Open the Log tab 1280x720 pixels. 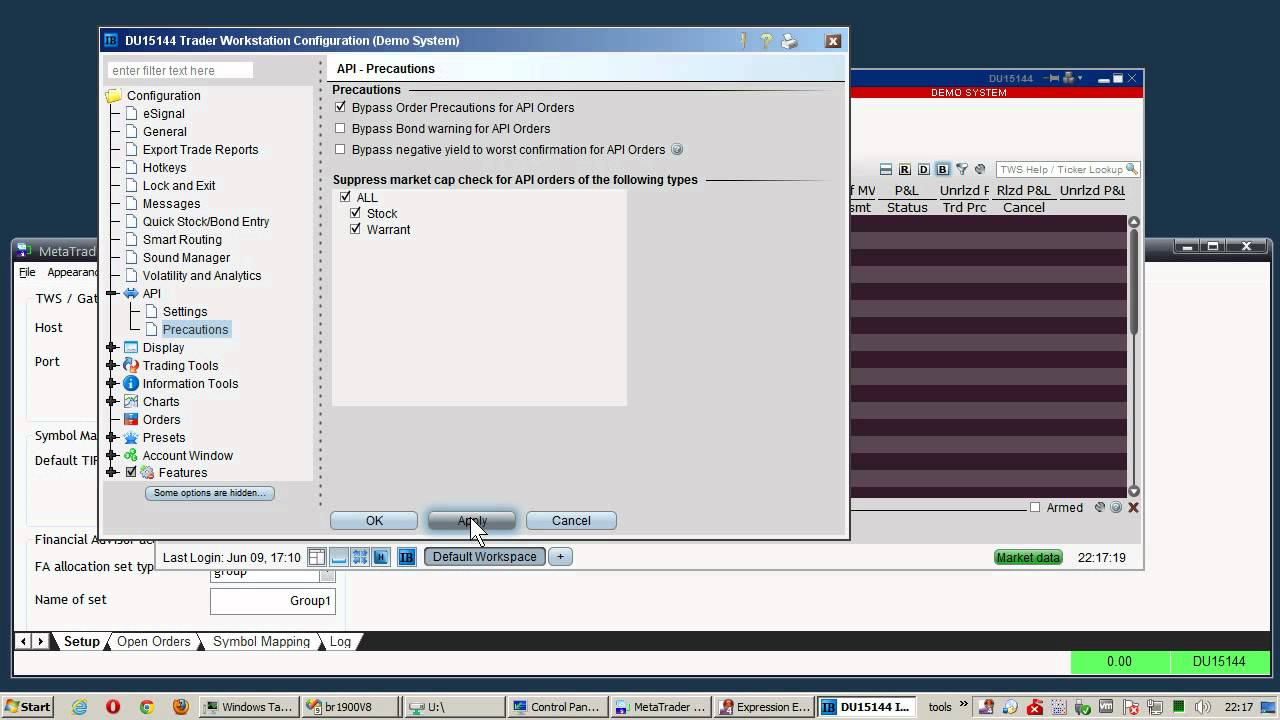click(x=340, y=642)
